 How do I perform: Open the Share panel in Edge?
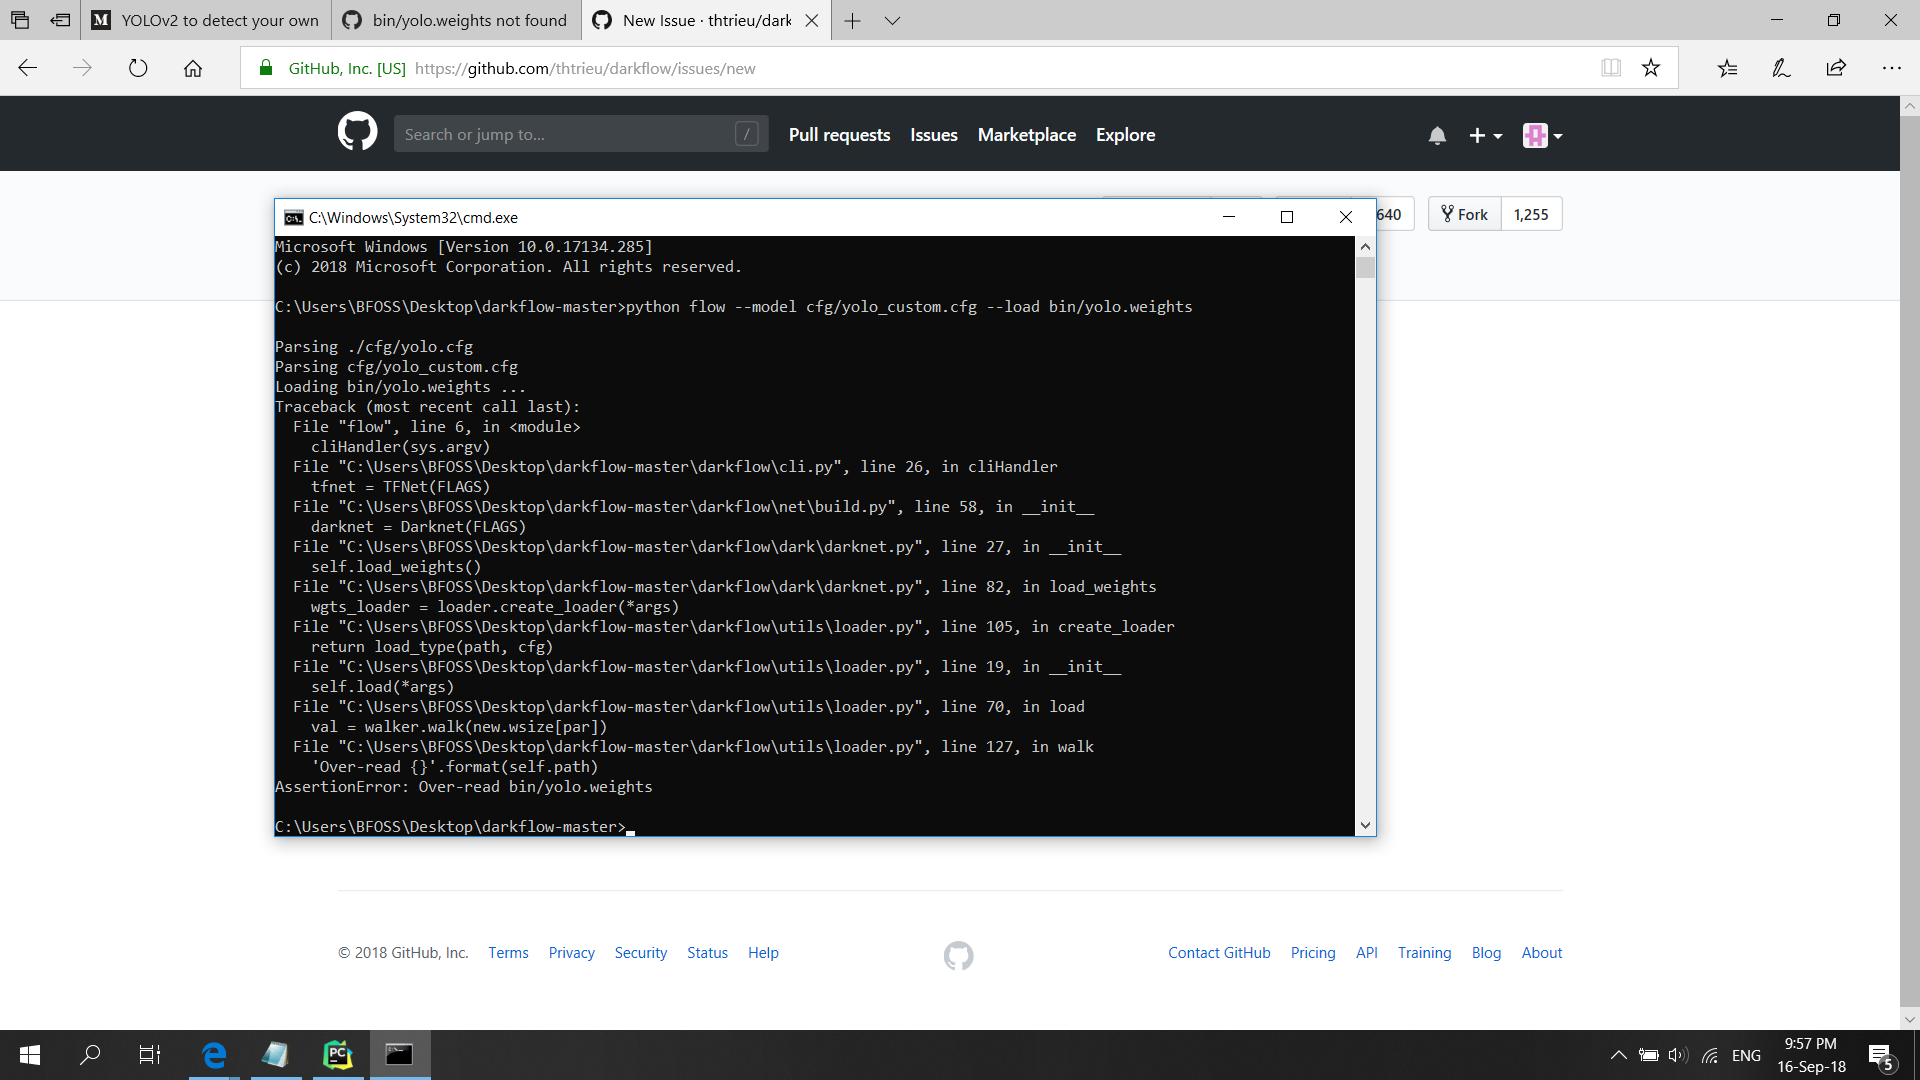click(1835, 68)
